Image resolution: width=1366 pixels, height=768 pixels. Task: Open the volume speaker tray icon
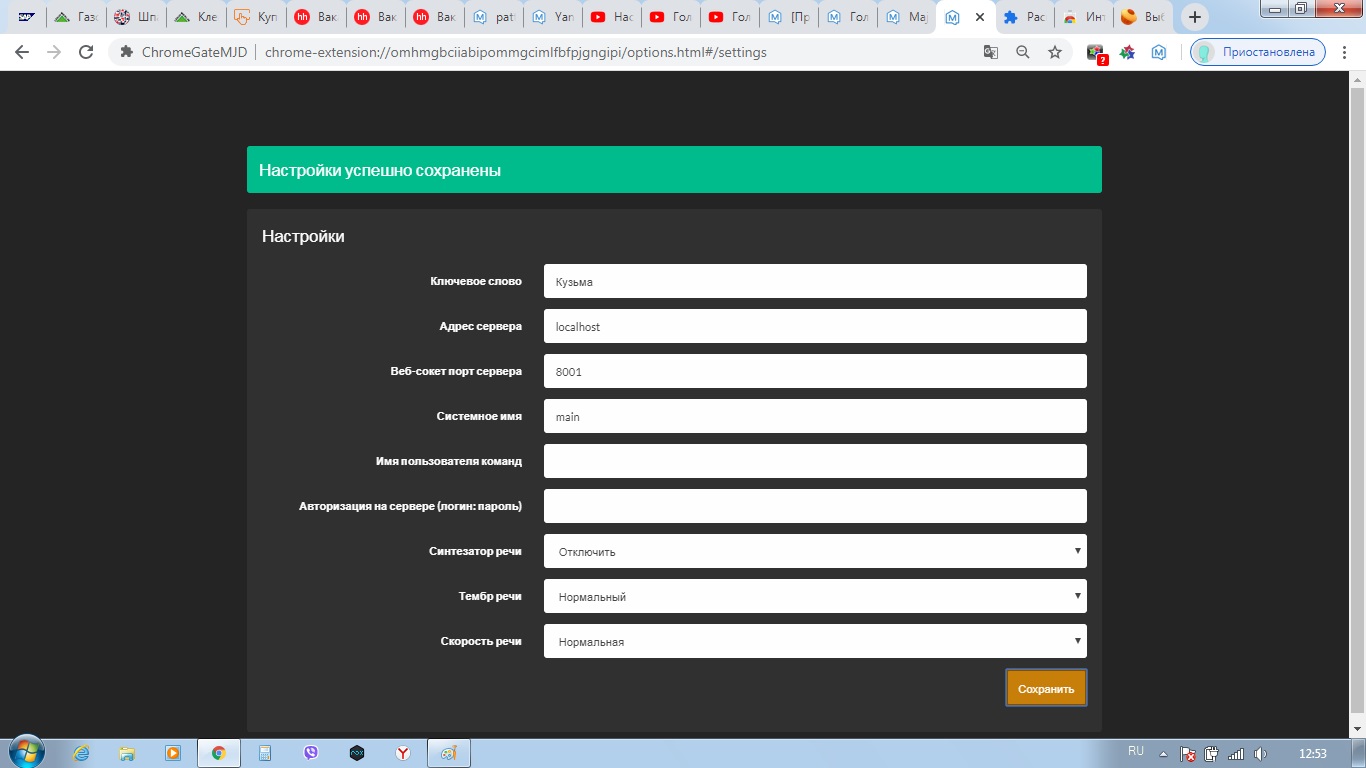[1261, 754]
